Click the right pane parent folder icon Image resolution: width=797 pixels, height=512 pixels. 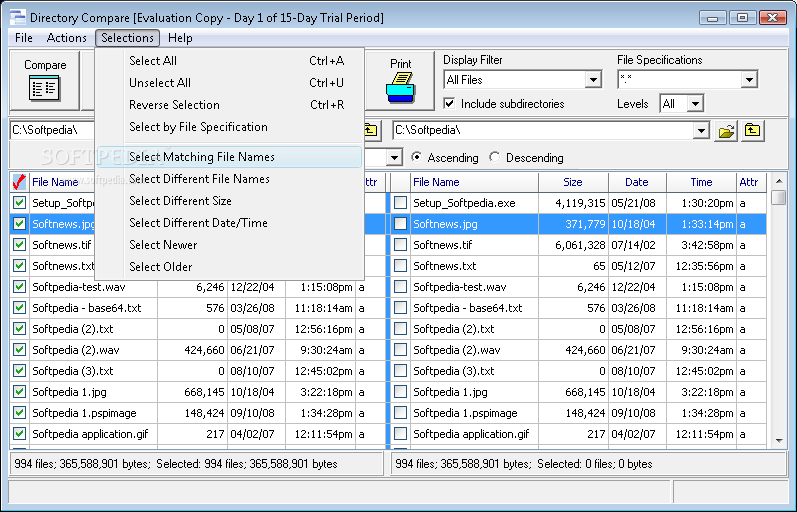coord(752,131)
